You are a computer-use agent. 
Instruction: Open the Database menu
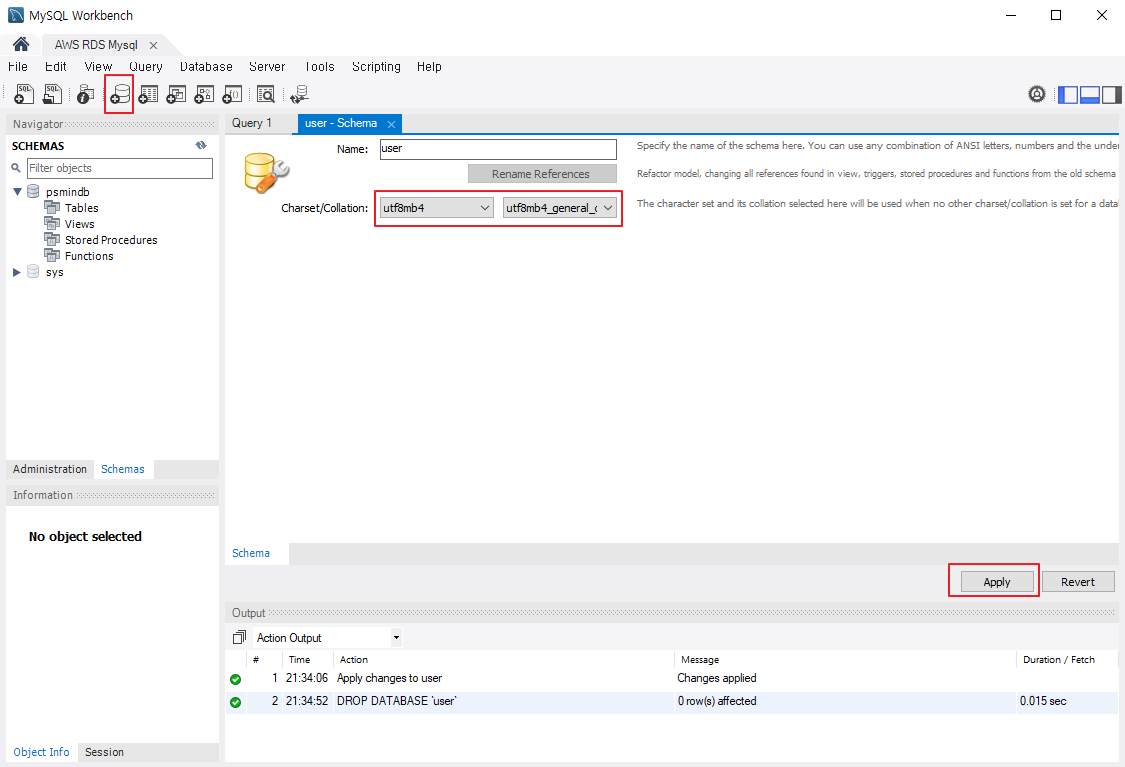click(206, 67)
